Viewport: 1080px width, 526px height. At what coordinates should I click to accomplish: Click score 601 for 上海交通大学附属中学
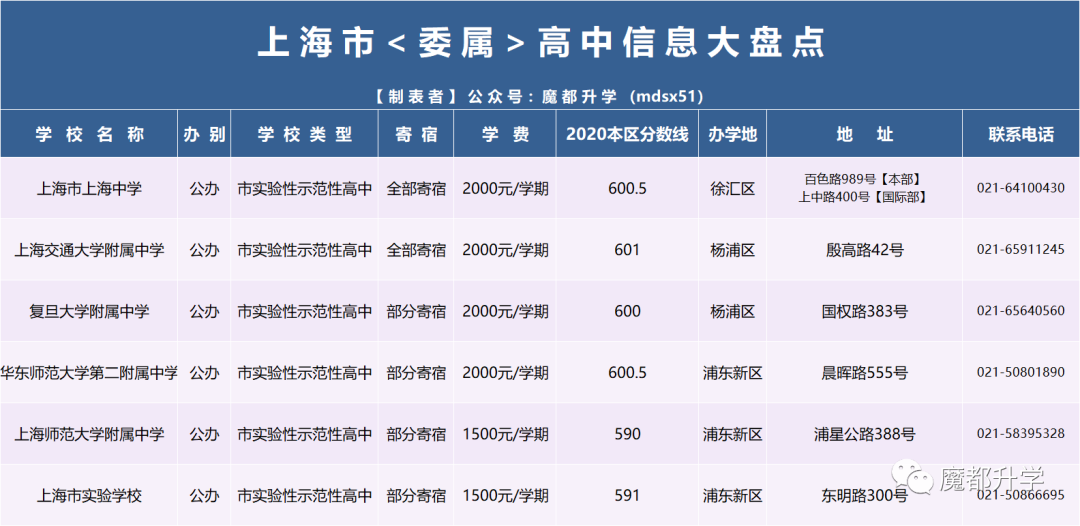point(627,250)
